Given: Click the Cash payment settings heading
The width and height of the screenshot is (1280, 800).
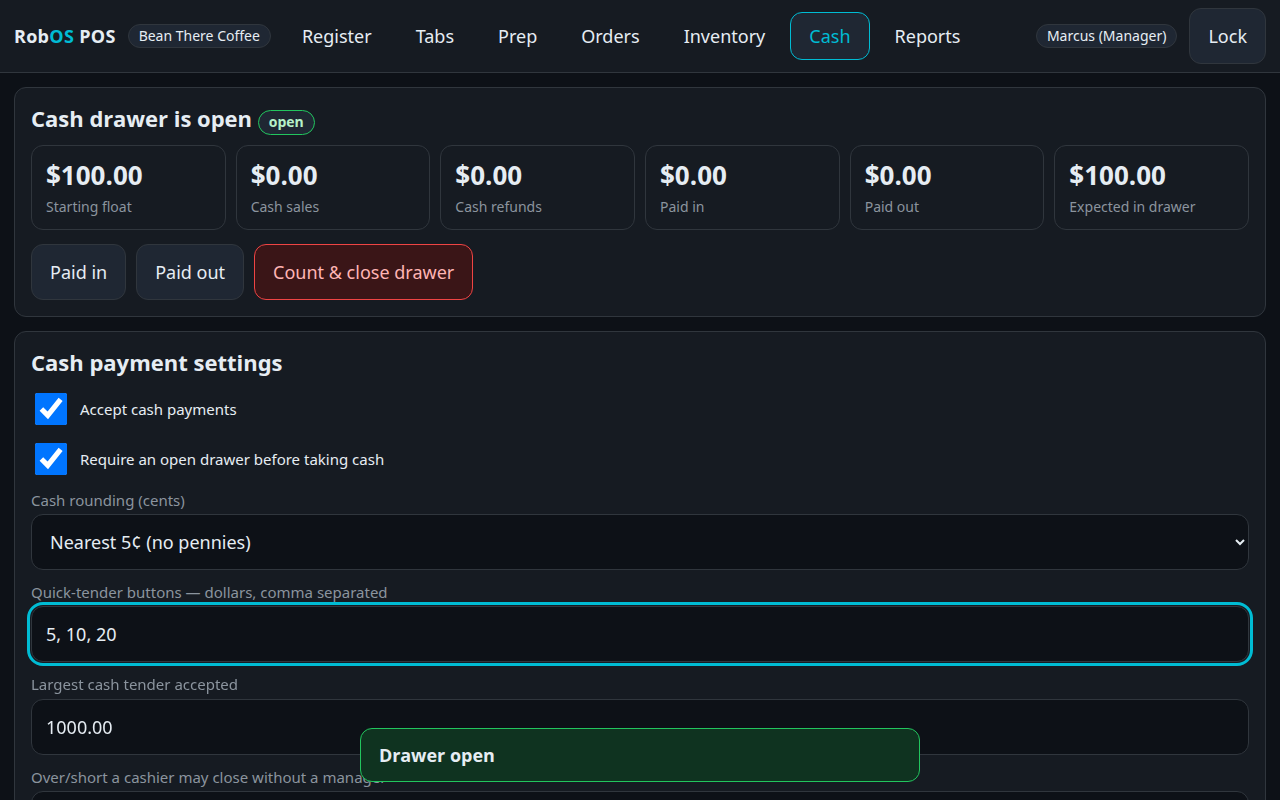Looking at the screenshot, I should pyautogui.click(x=157, y=363).
